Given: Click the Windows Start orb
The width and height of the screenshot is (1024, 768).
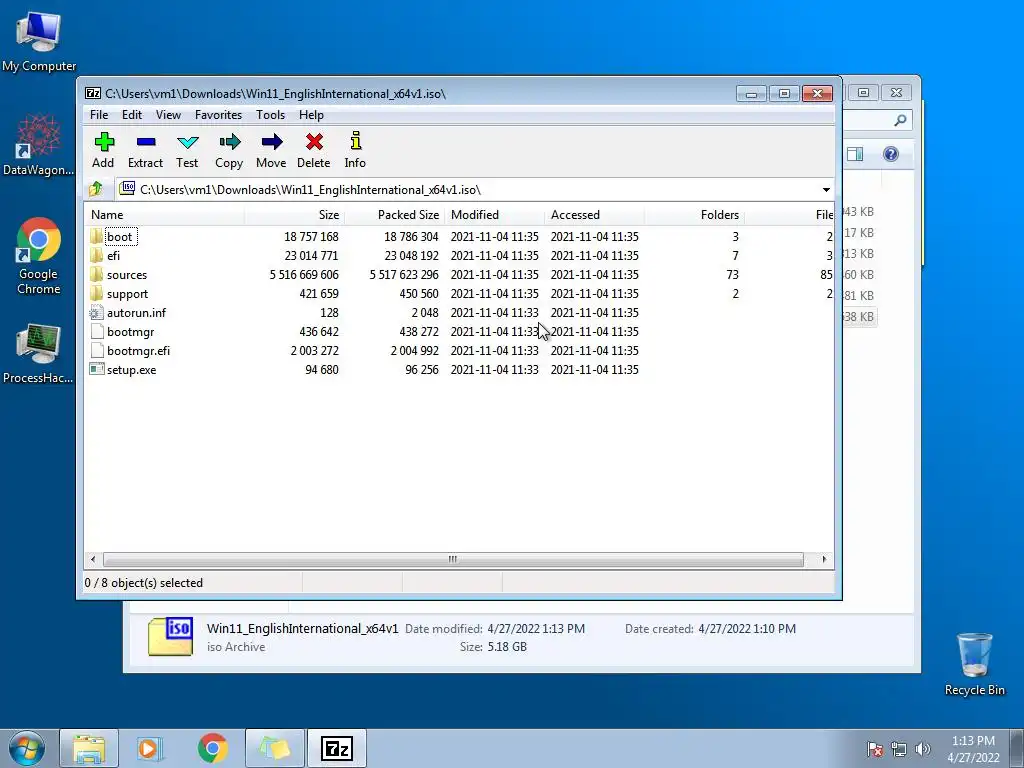Looking at the screenshot, I should click(x=27, y=748).
